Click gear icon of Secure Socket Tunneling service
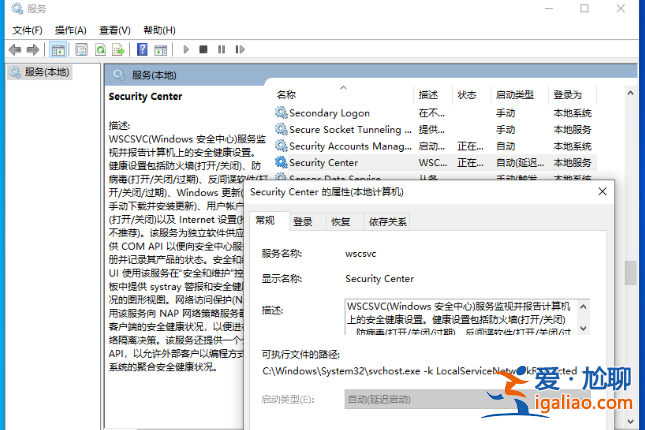The height and width of the screenshot is (430, 645). (281, 129)
